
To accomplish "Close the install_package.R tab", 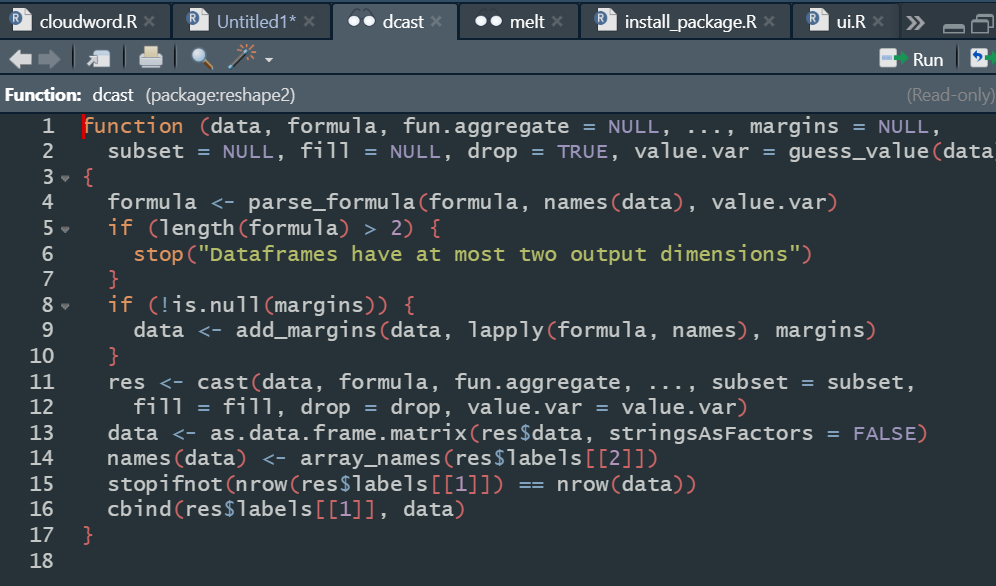I will [x=769, y=22].
